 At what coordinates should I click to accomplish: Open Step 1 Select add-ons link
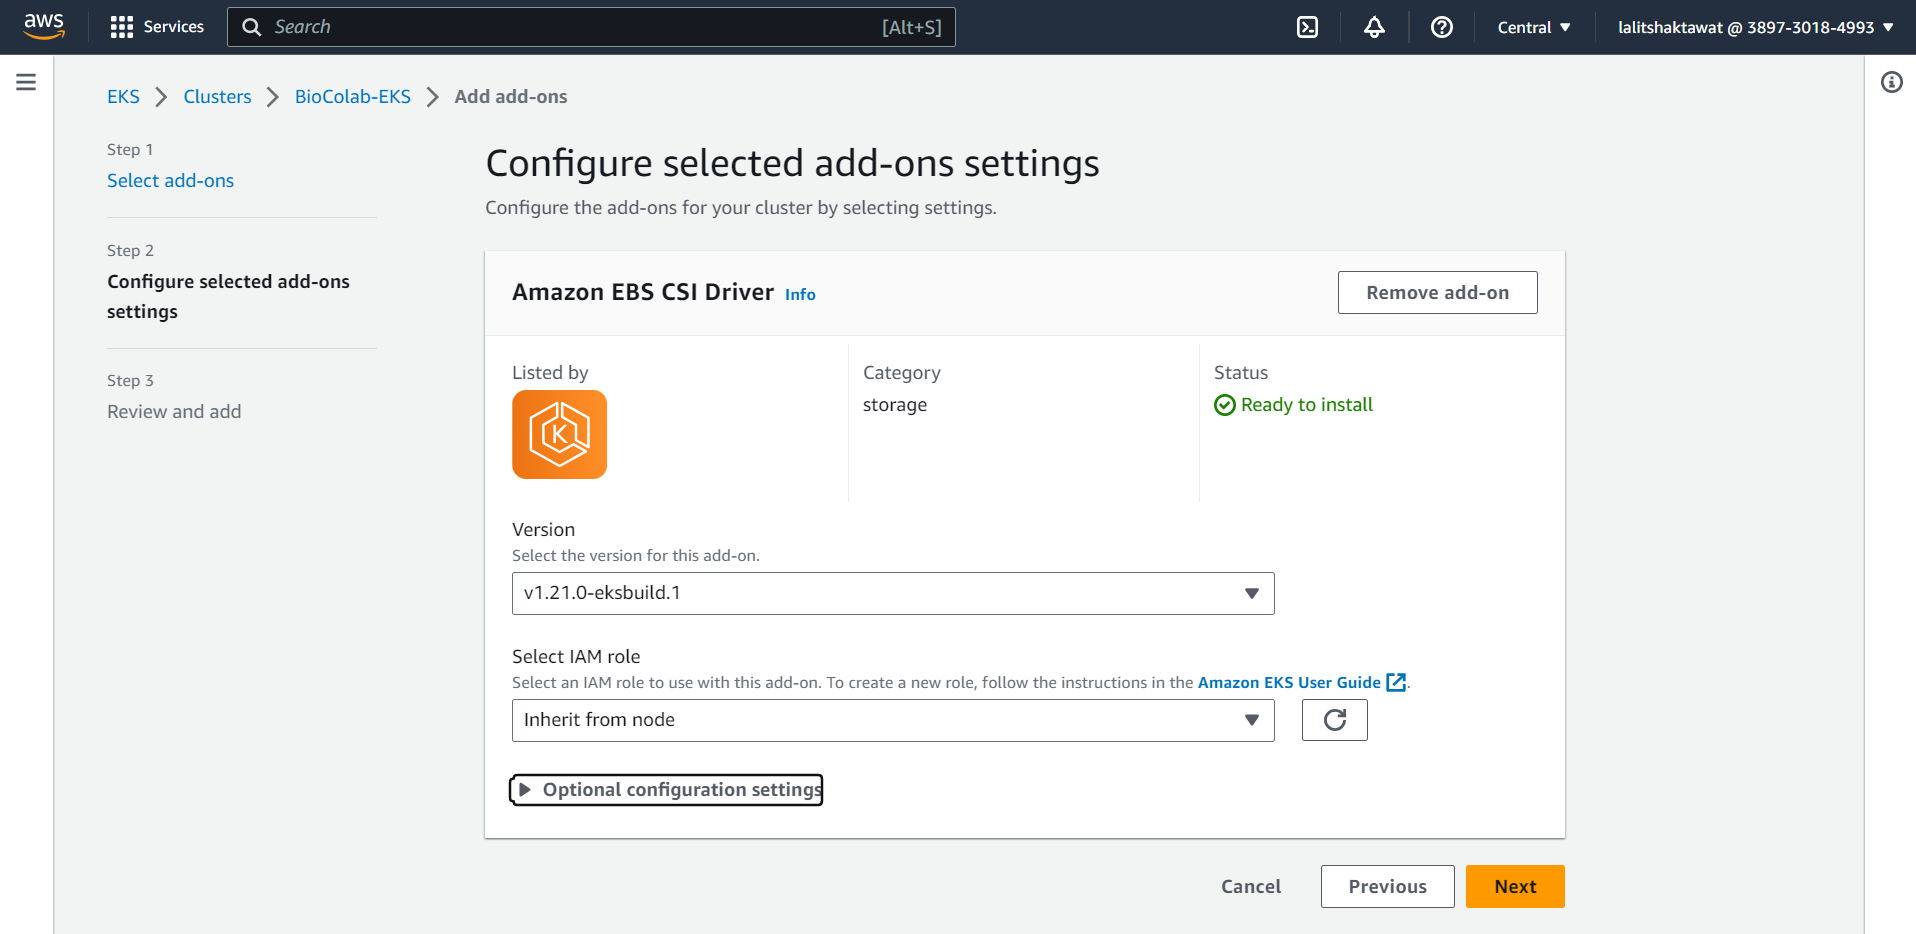170,181
